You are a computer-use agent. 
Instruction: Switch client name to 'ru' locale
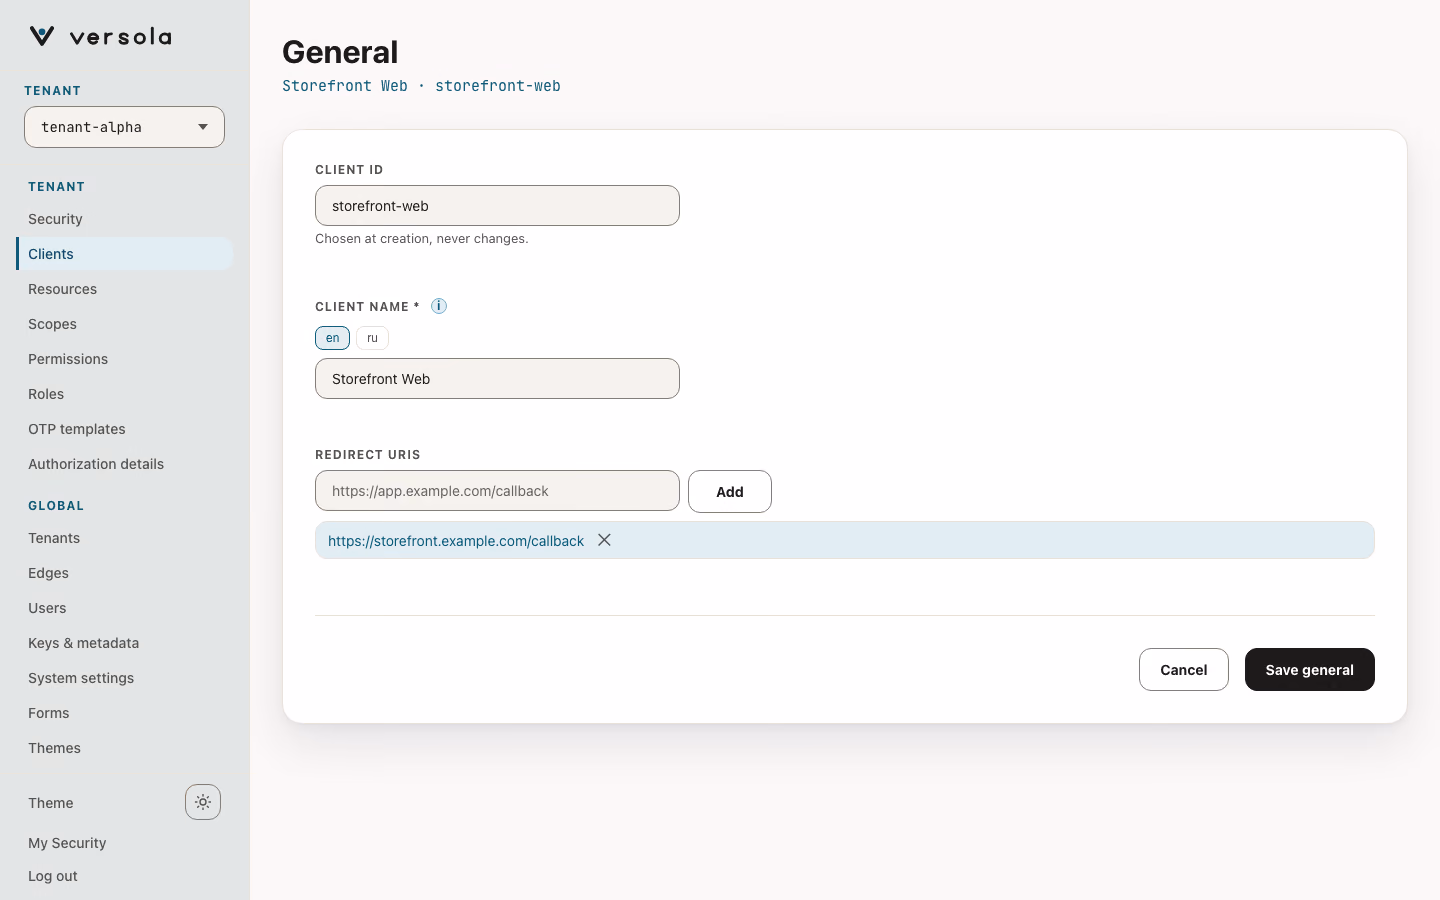pos(372,338)
